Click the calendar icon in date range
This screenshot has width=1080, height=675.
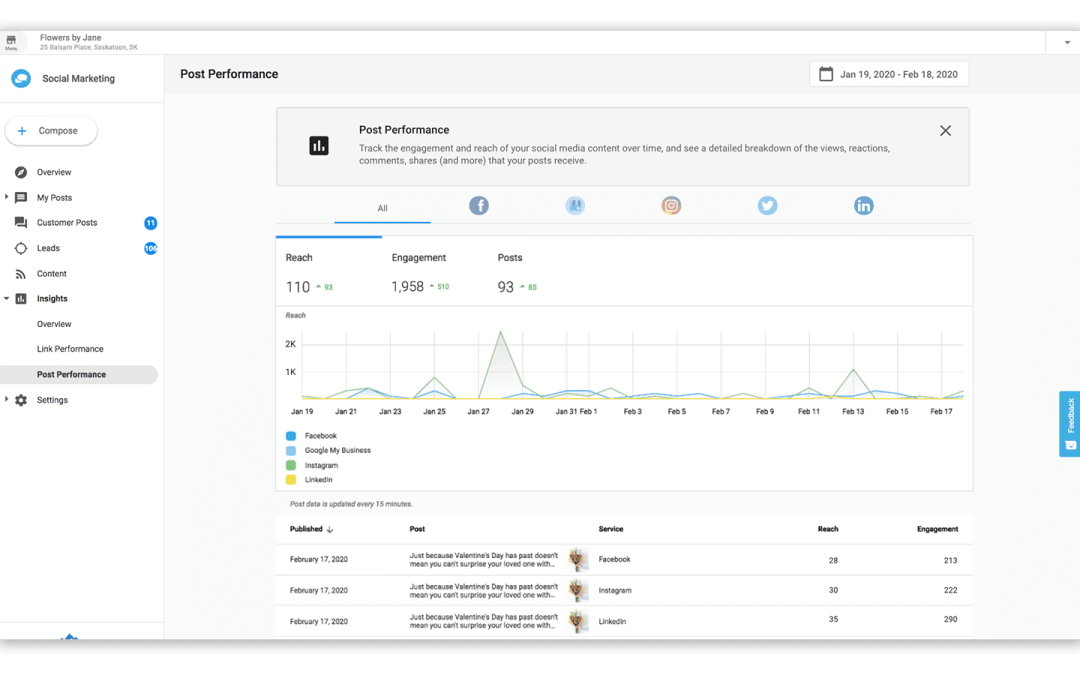[826, 74]
